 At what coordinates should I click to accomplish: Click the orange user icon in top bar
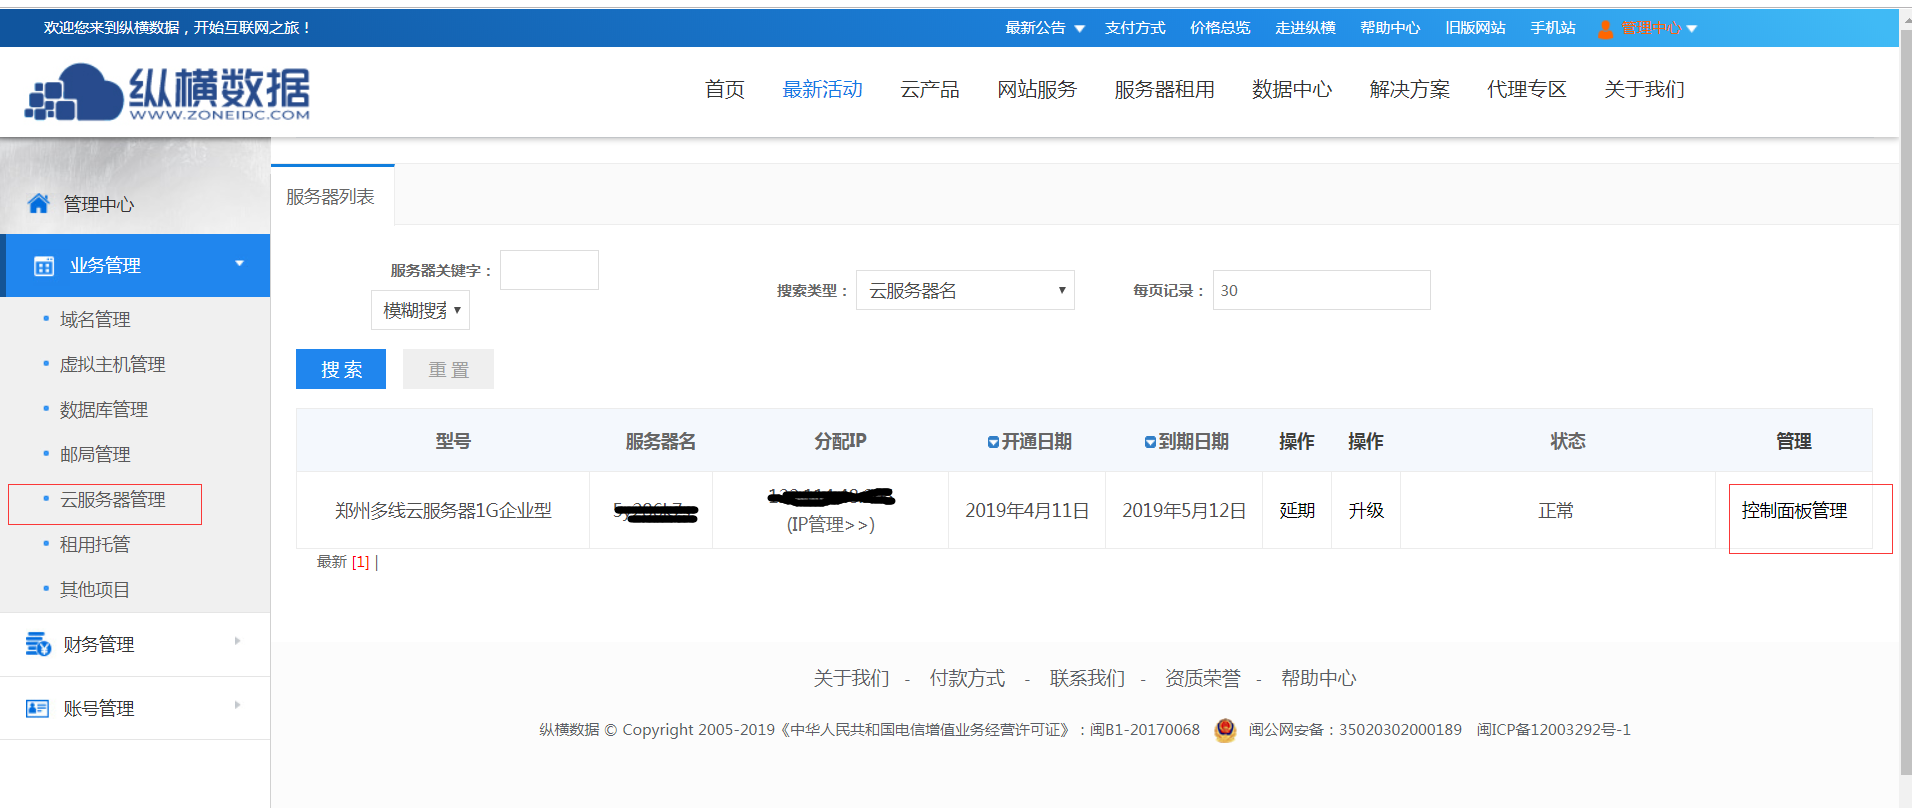pyautogui.click(x=1605, y=29)
